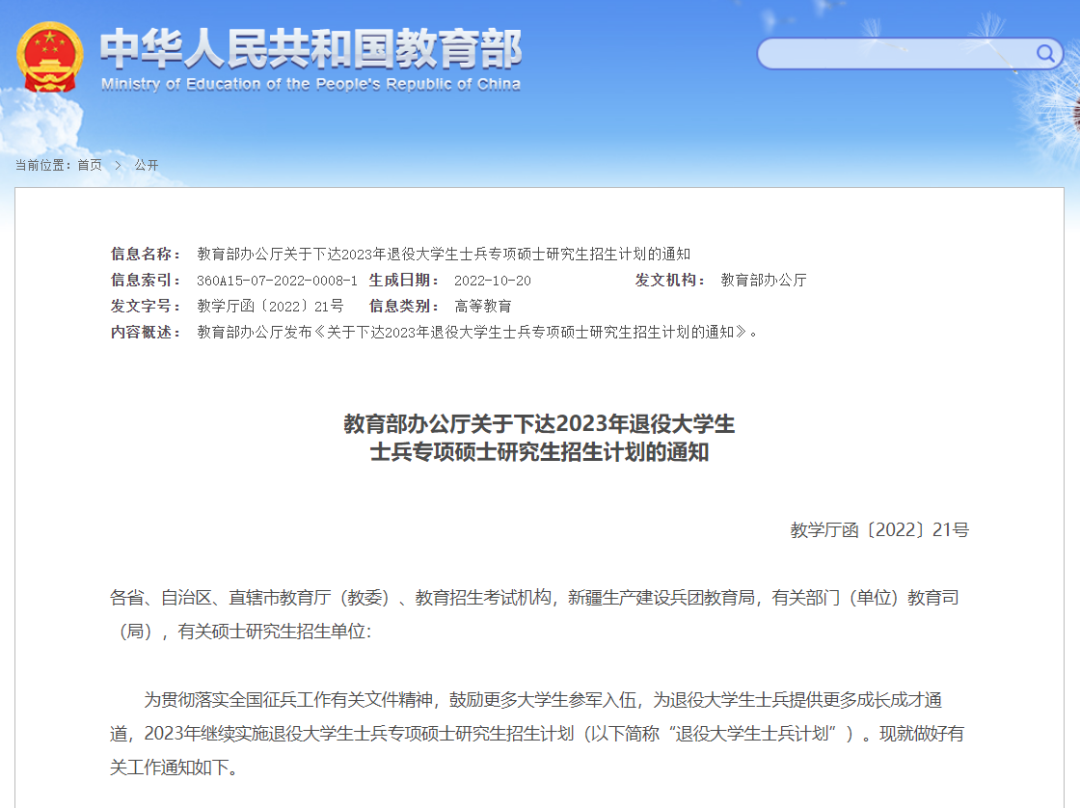Click the 发文机构 value 教育部办公厅

[x=763, y=280]
